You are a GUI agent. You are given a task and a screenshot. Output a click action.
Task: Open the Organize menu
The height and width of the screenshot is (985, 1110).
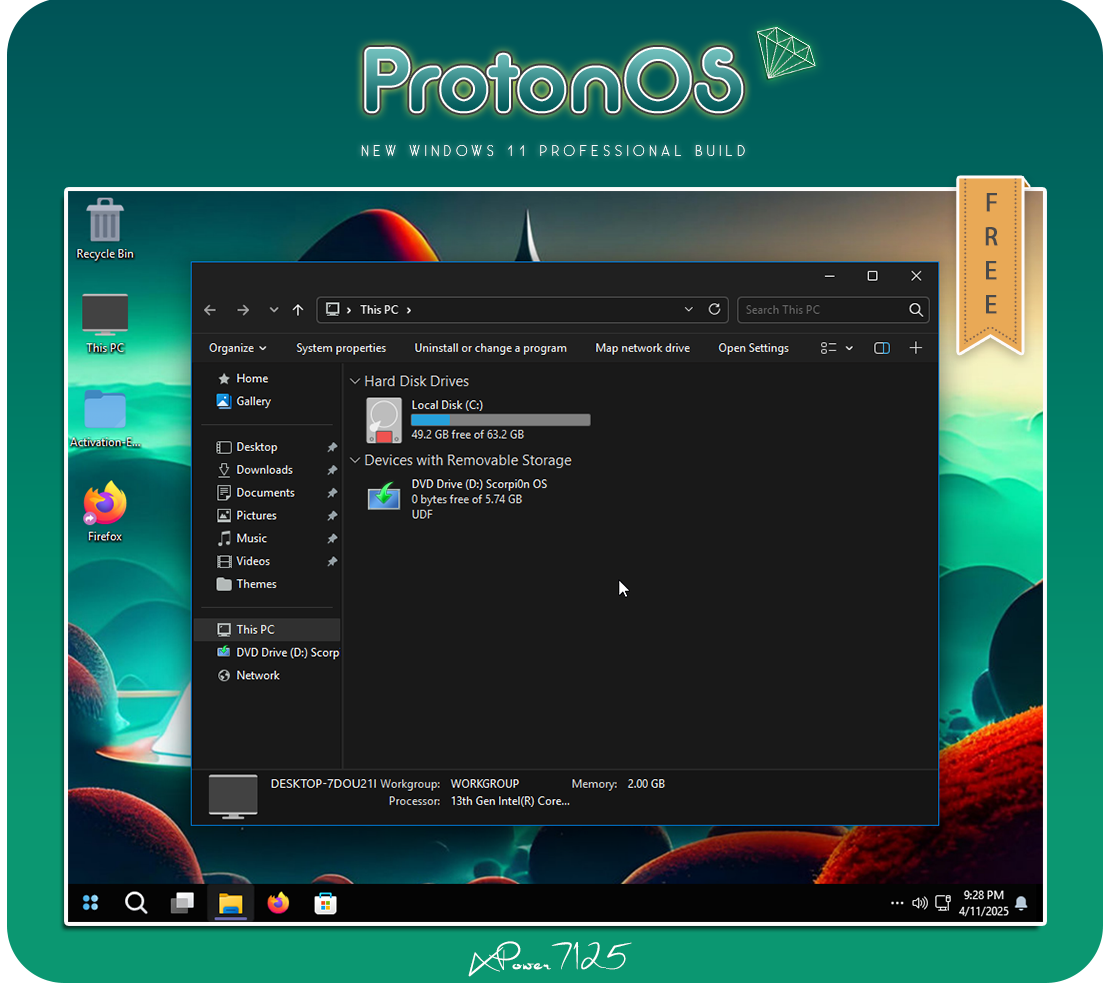237,348
